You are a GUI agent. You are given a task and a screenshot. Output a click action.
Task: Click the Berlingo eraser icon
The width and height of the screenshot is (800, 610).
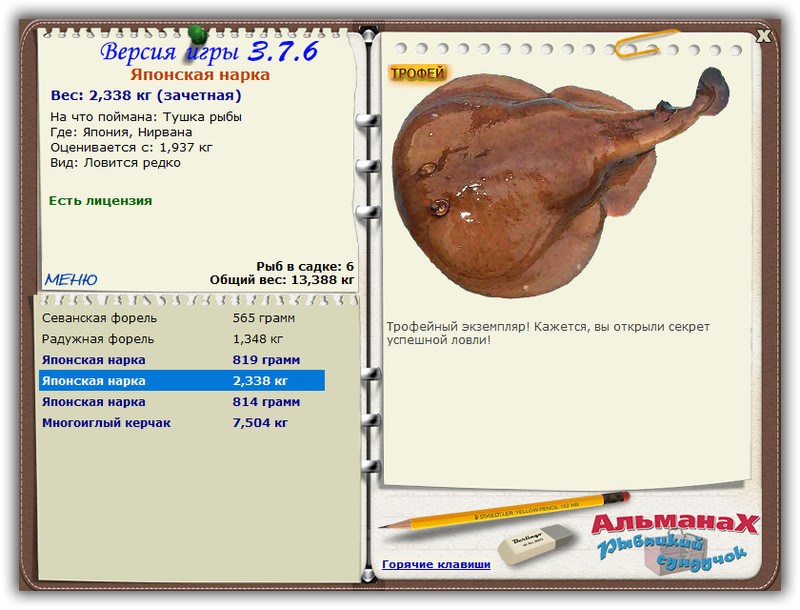536,544
